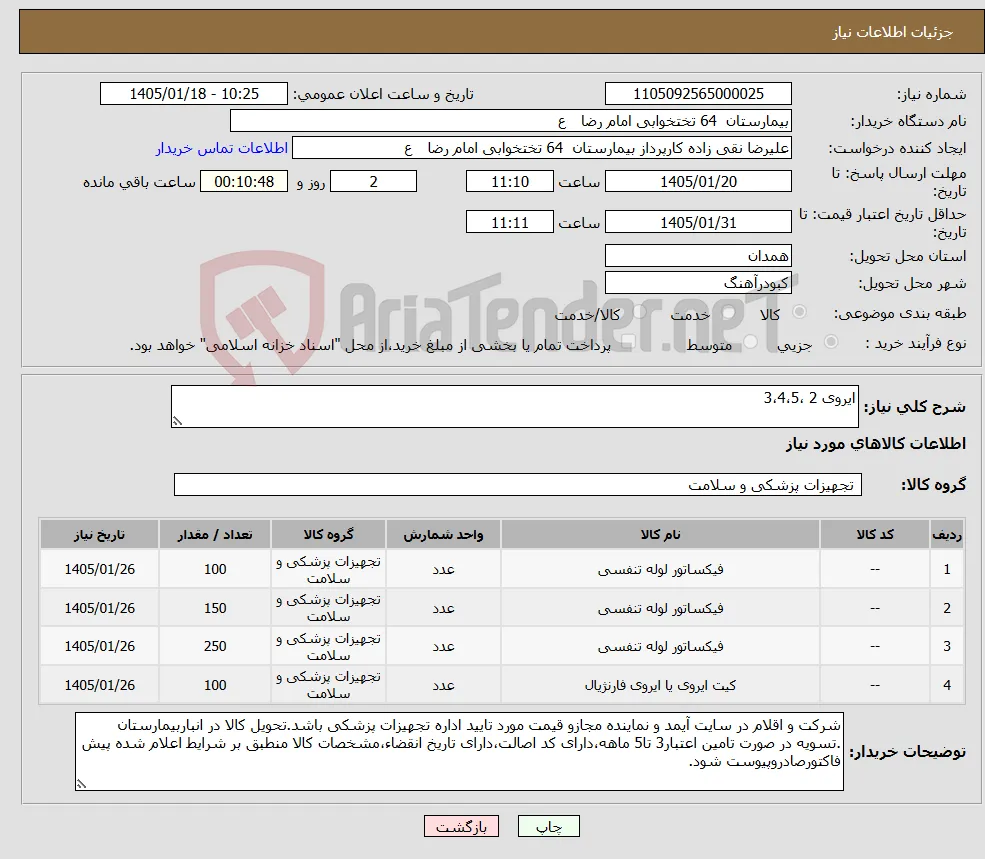
Task: Click the buyer organization name field
Action: 511,121
